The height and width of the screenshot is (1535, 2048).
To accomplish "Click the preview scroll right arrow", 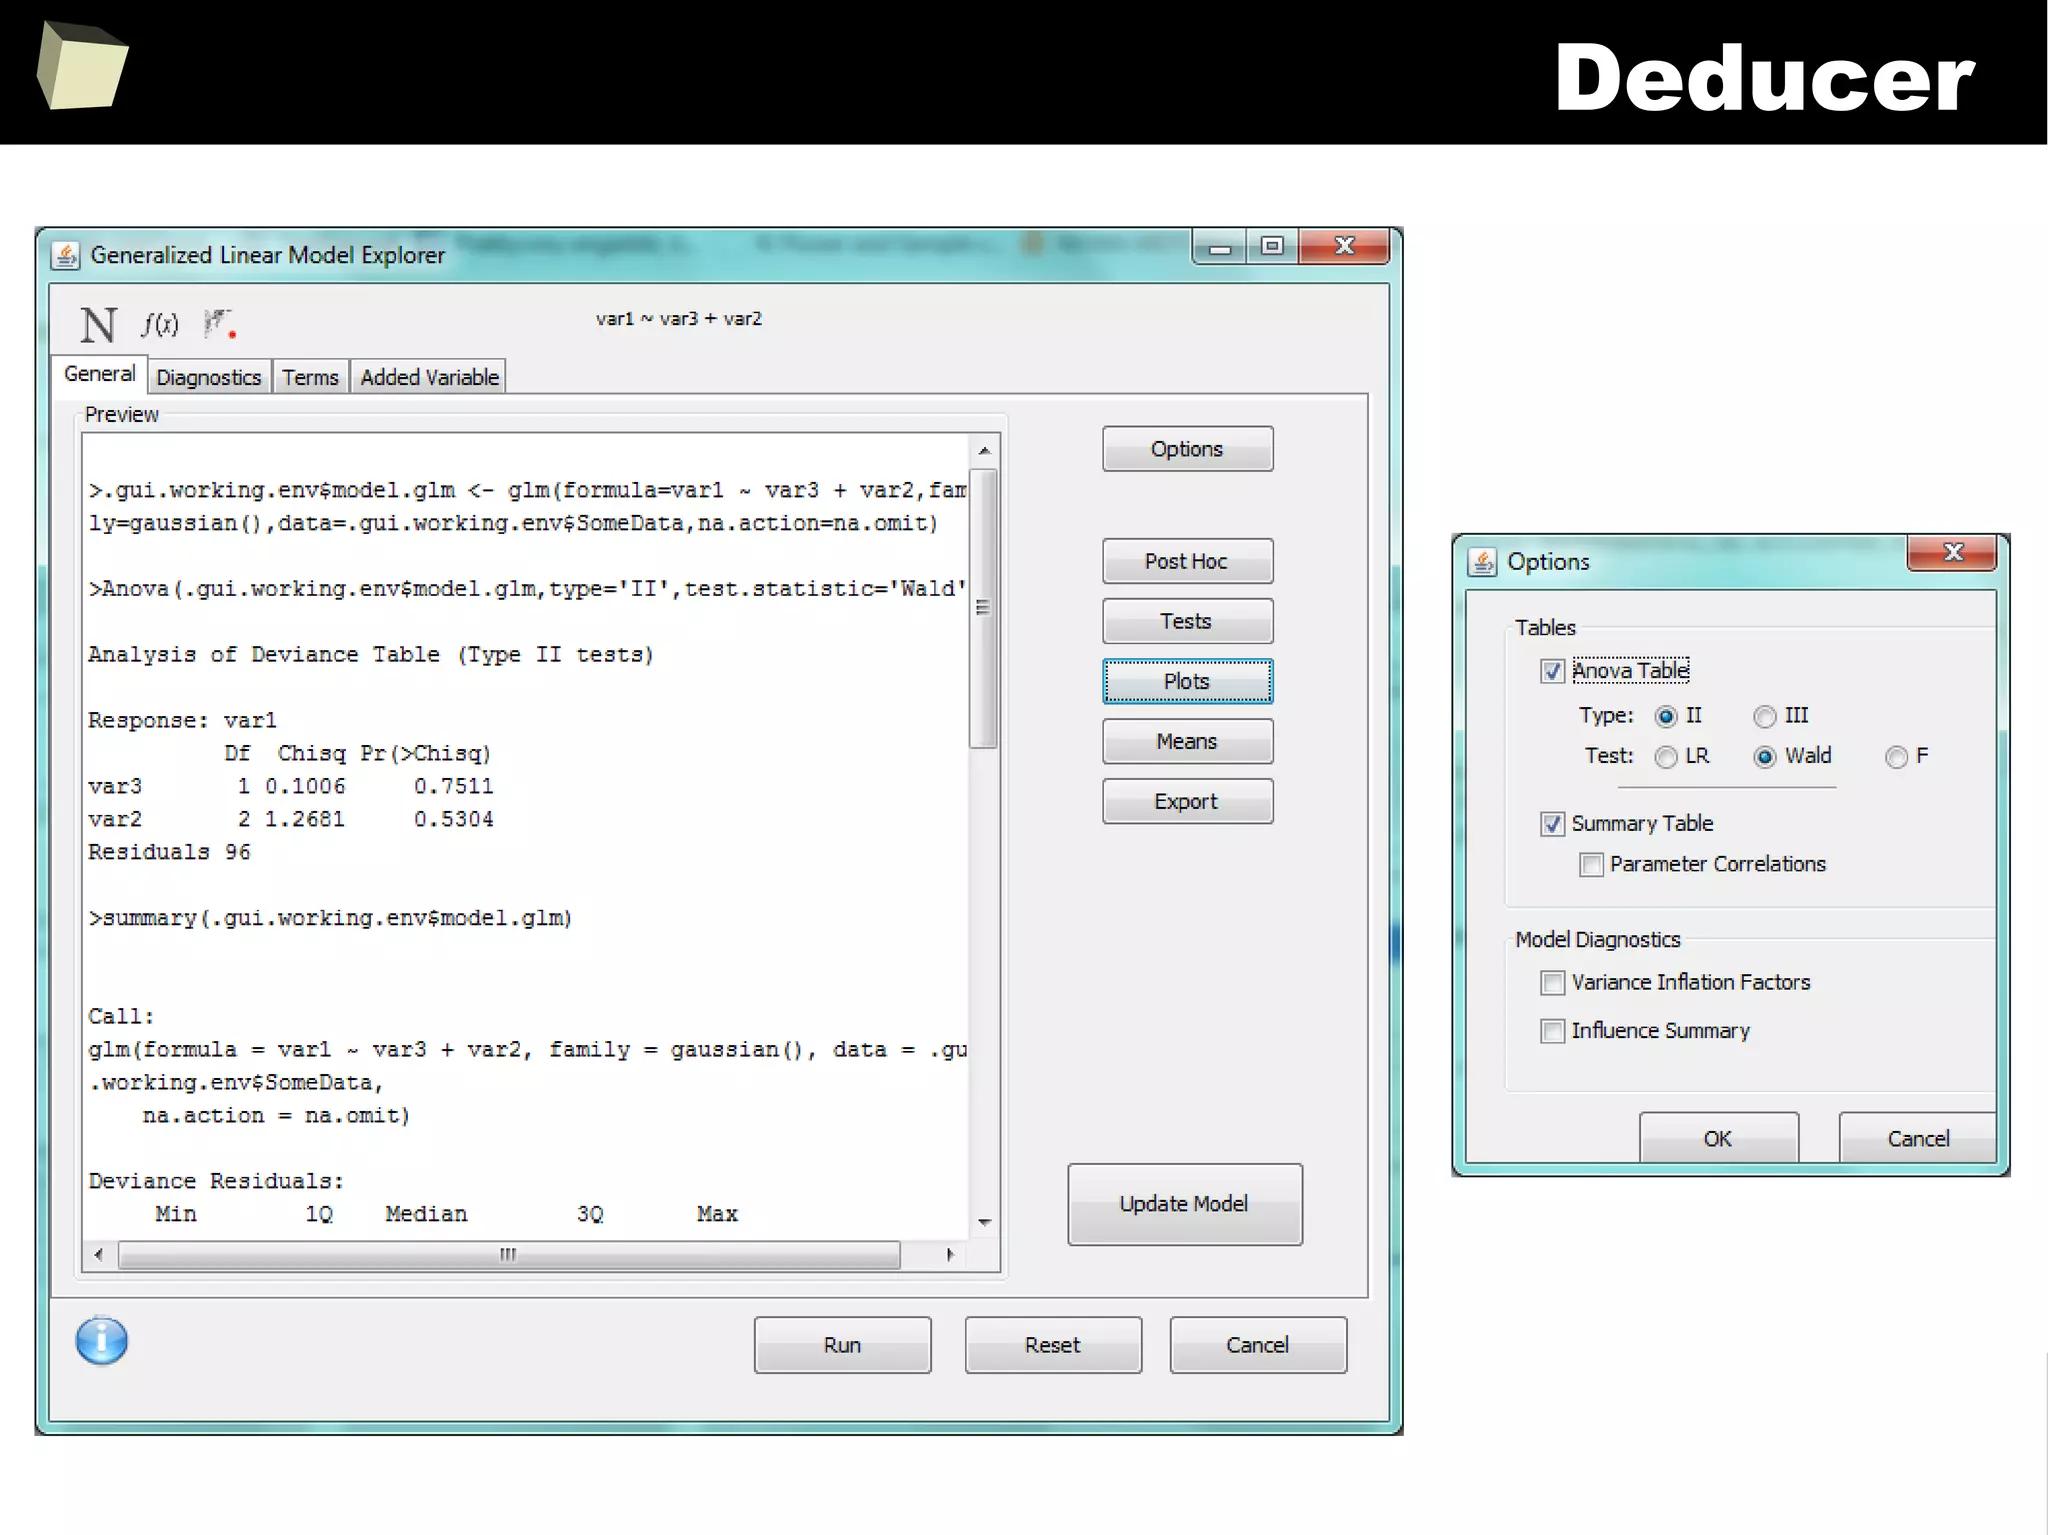I will (949, 1254).
